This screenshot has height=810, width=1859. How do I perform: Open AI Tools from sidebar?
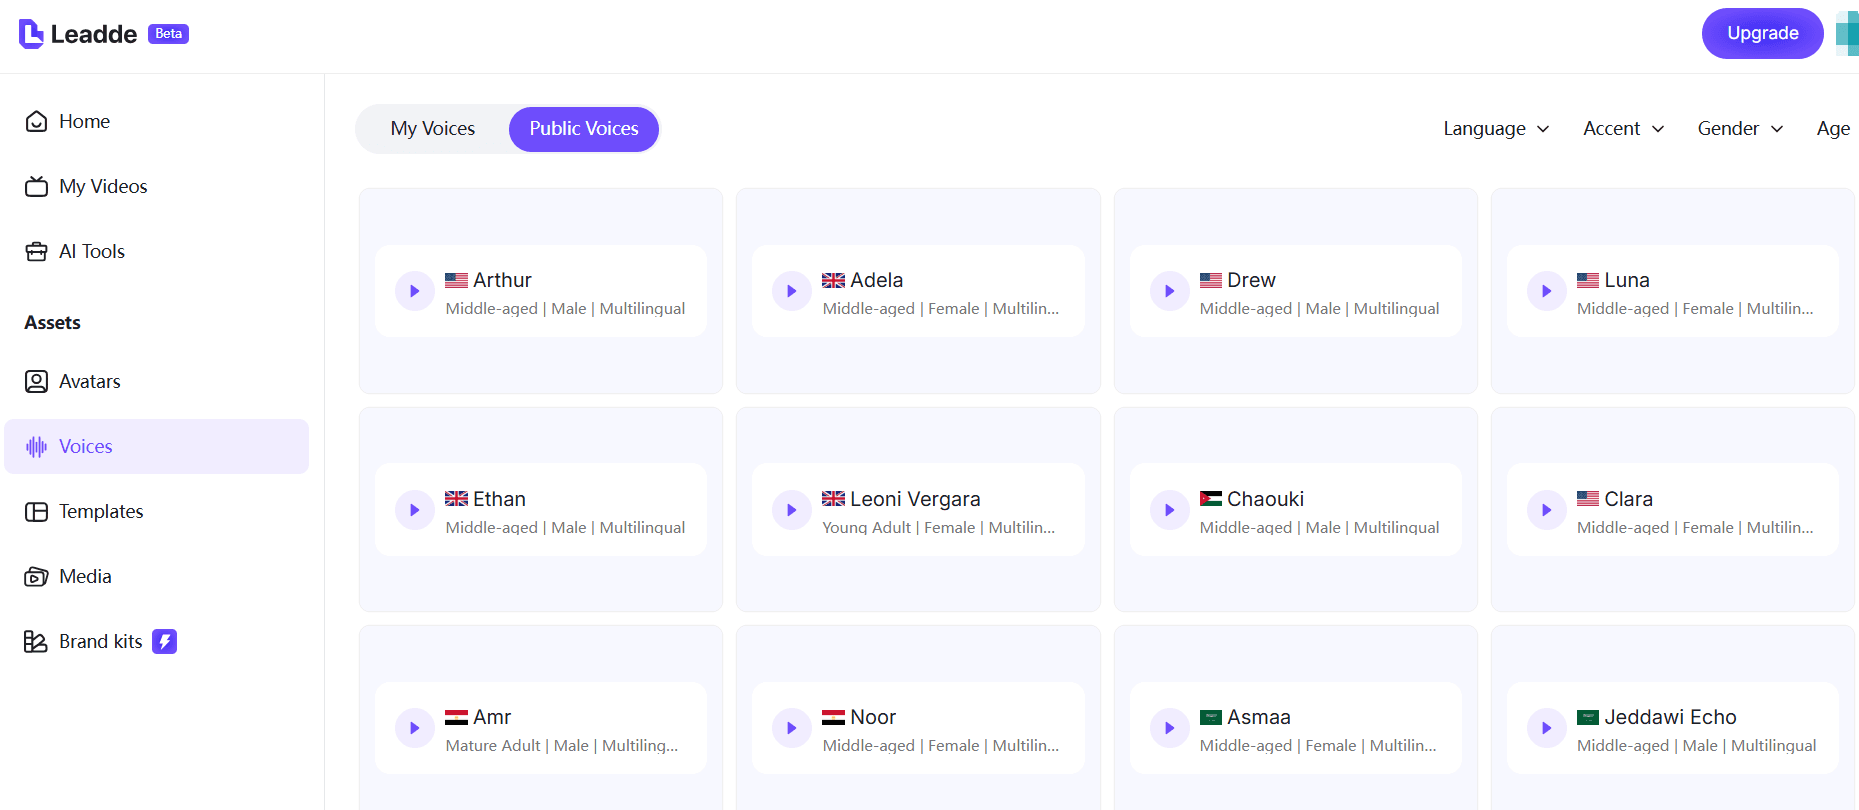(91, 251)
